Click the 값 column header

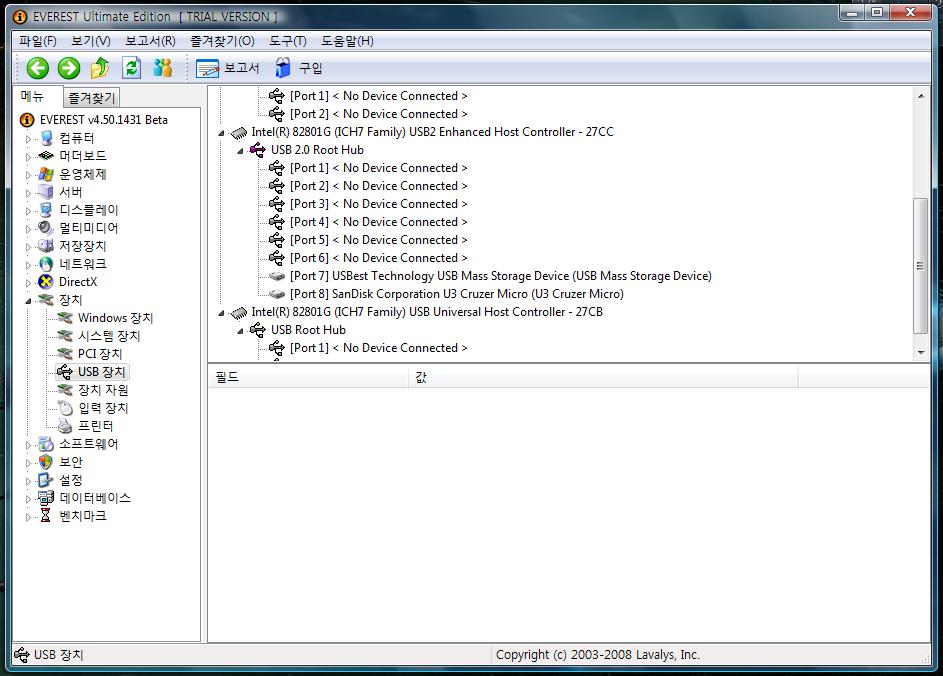click(x=603, y=377)
